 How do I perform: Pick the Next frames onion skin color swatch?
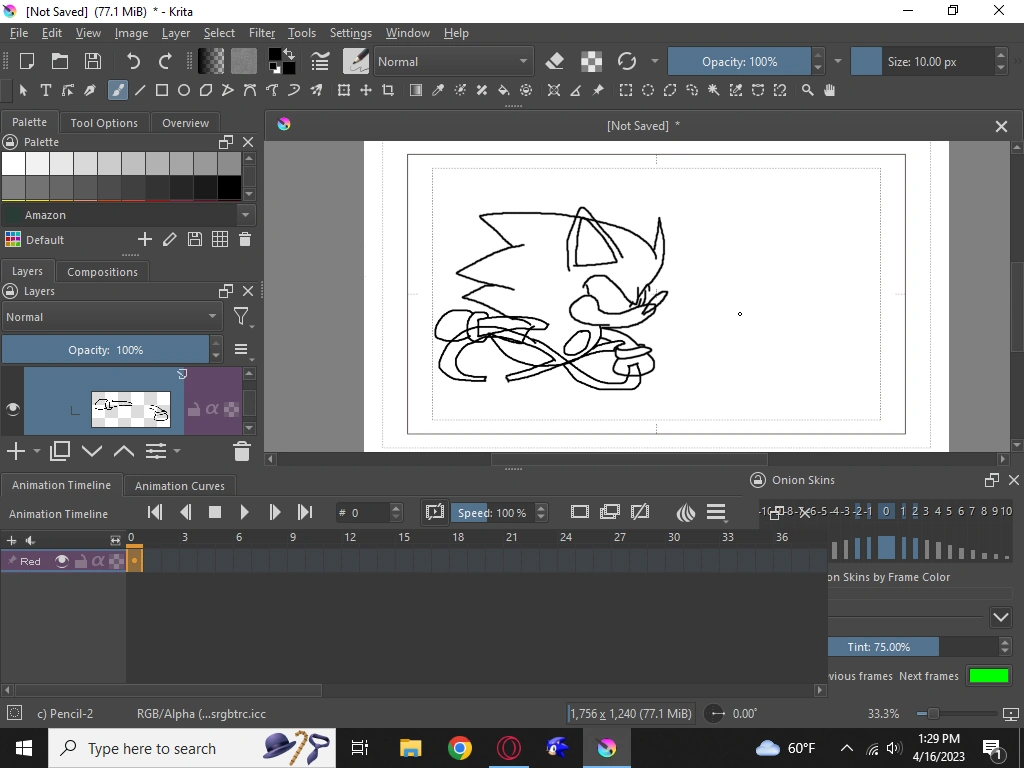(989, 675)
